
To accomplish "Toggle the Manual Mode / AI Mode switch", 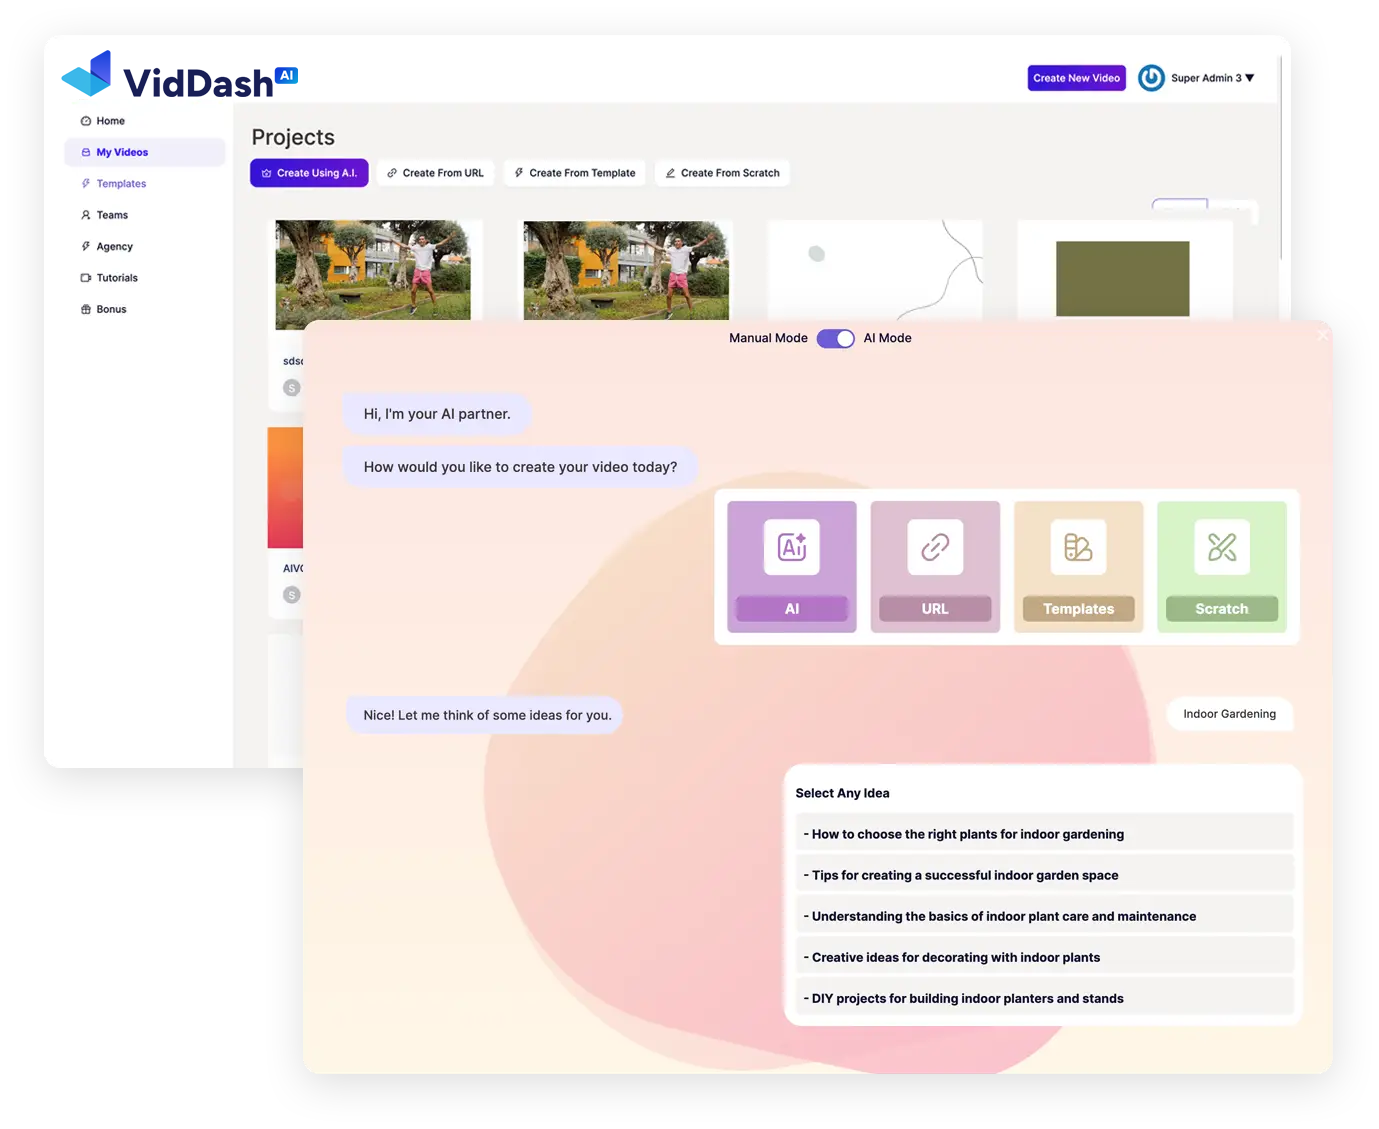I will pyautogui.click(x=836, y=338).
